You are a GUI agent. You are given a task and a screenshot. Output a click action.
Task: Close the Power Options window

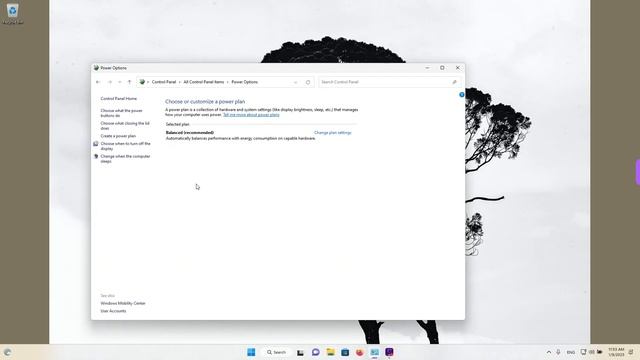coord(458,68)
